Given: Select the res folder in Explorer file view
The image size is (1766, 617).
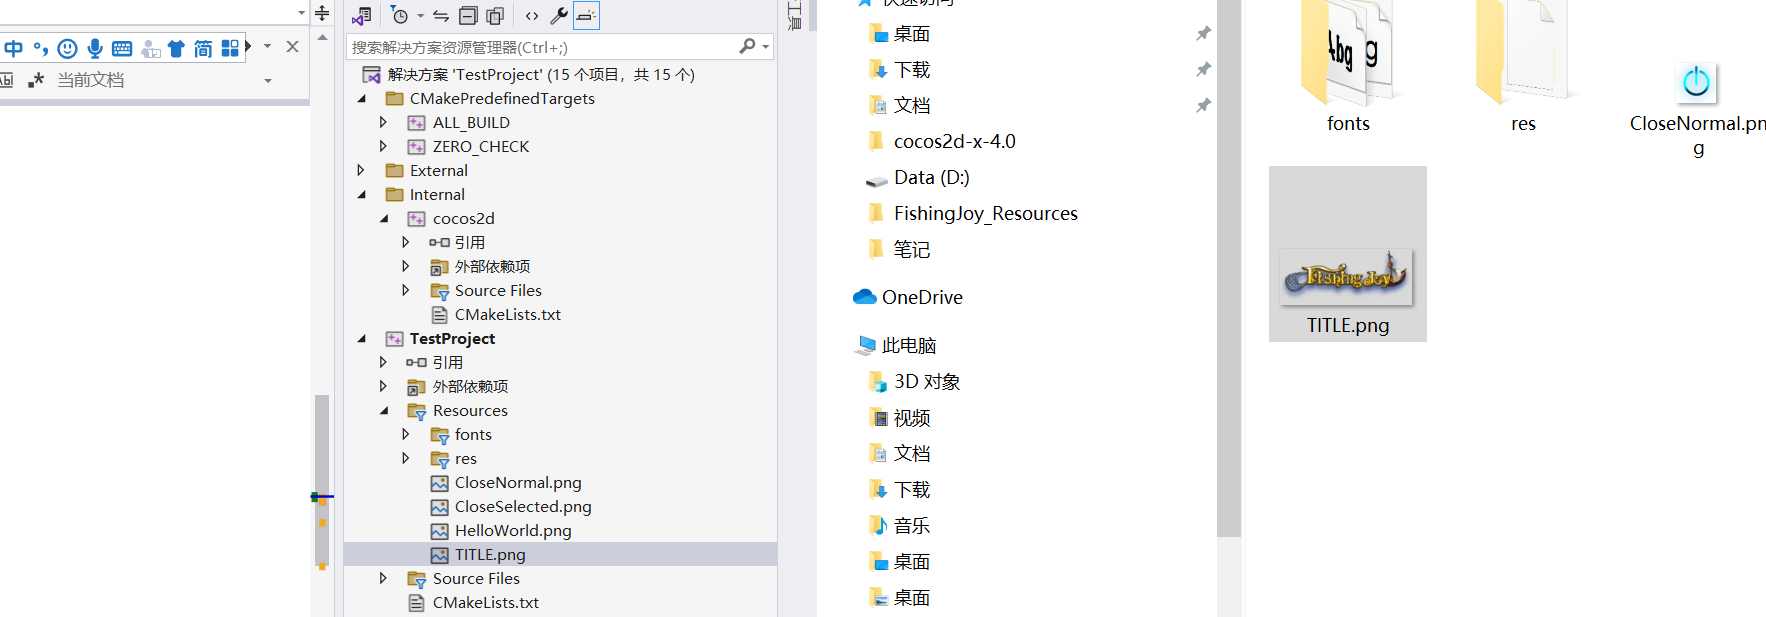Looking at the screenshot, I should (1523, 67).
